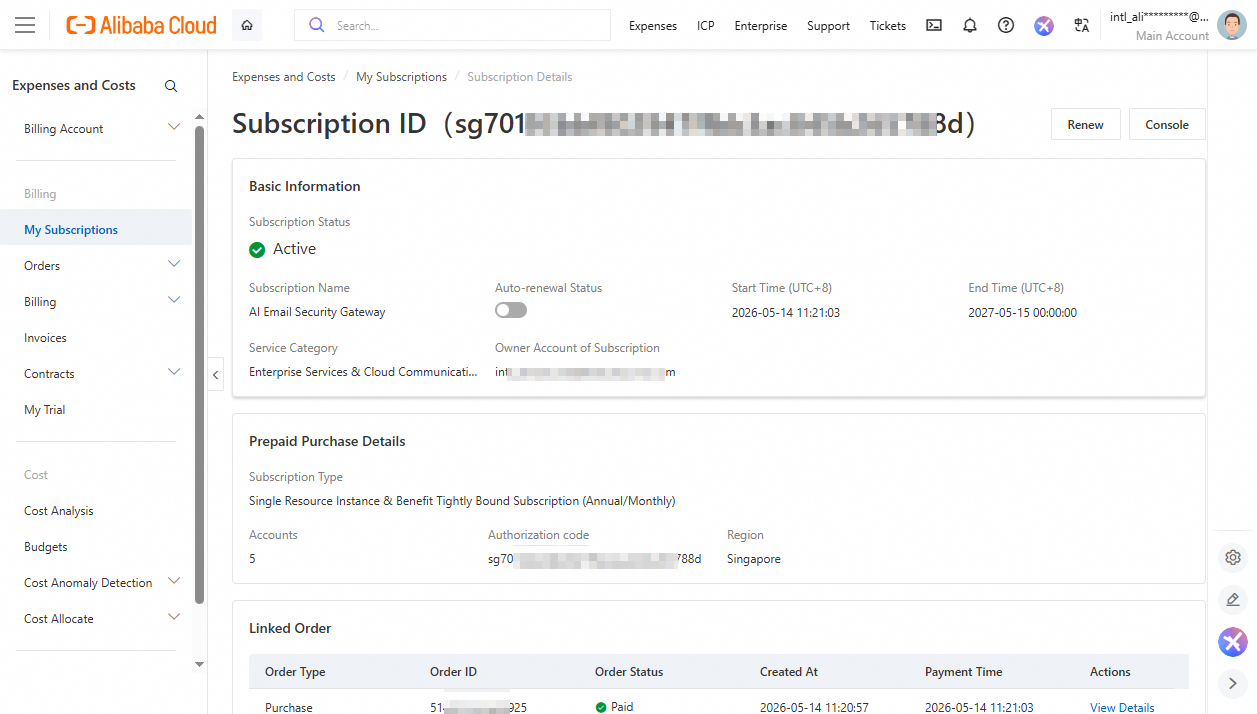Go to Expenses and Costs breadcrumb
This screenshot has height=714, width=1257.
point(284,77)
